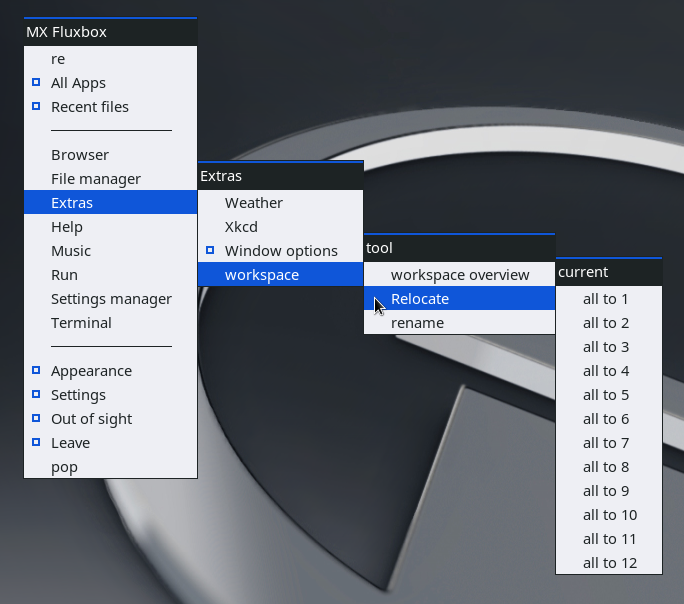This screenshot has height=604, width=684.
Task: Choose rename in the tool menu
Action: coord(459,322)
